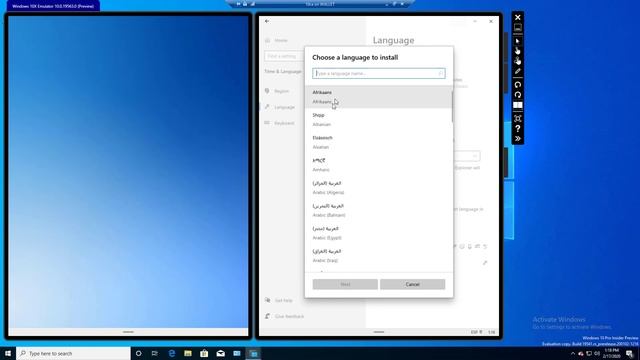The width and height of the screenshot is (640, 360).
Task: Click back arrow in Settings window
Action: click(267, 21)
